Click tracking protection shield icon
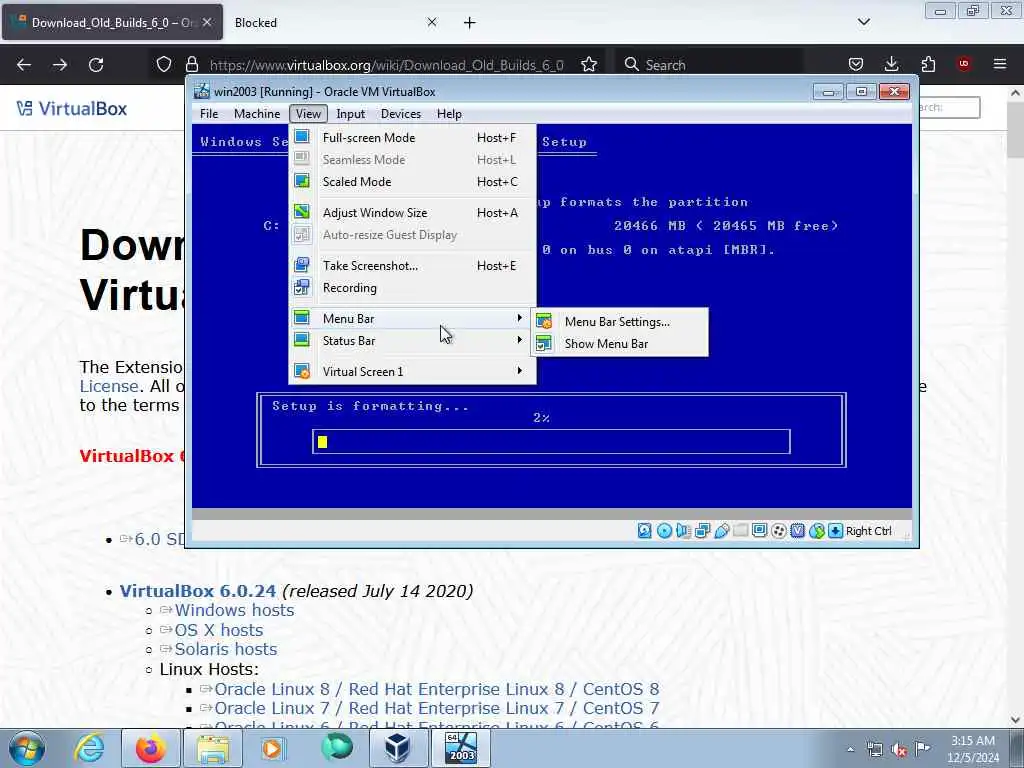Image resolution: width=1024 pixels, height=768 pixels. point(164,65)
